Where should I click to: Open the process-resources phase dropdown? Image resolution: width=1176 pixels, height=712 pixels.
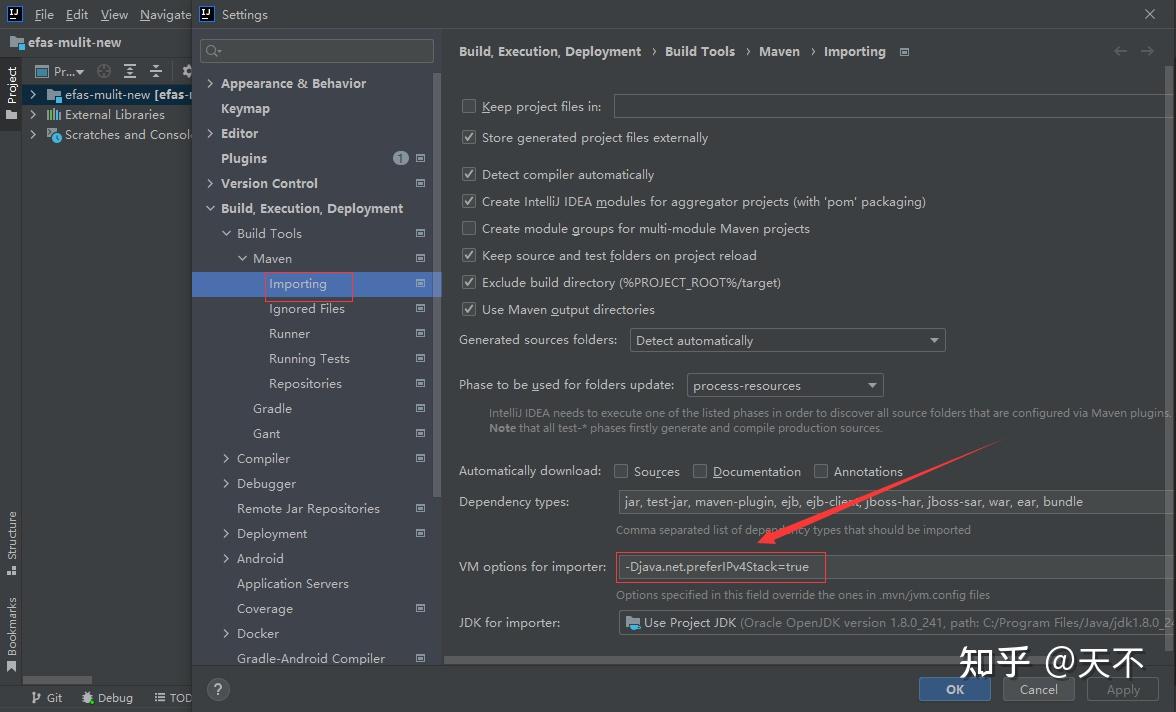pyautogui.click(x=786, y=385)
